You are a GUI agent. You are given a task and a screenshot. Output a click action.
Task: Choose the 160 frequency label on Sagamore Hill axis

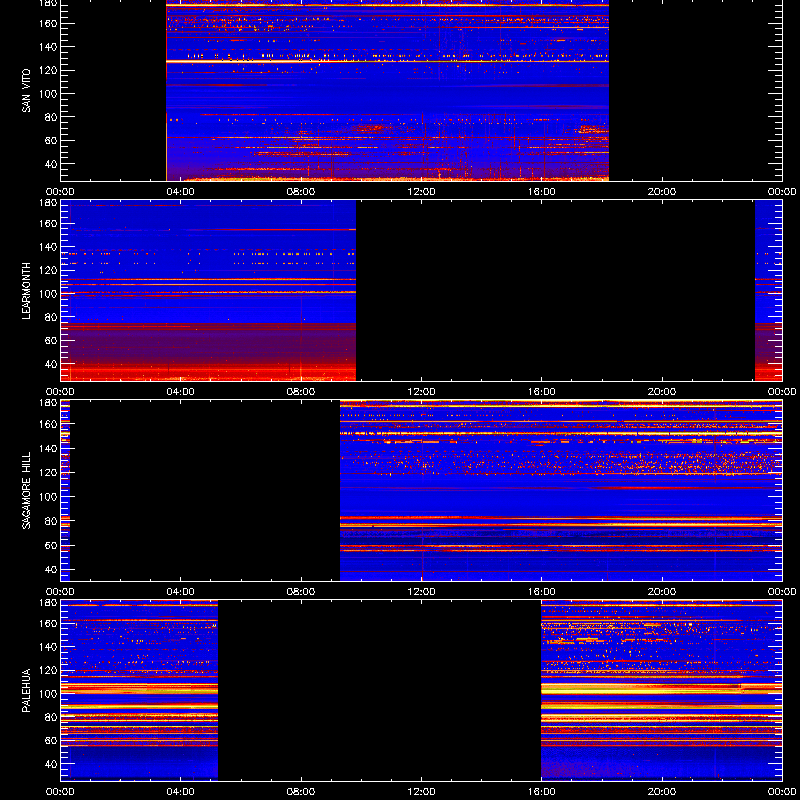[49, 424]
